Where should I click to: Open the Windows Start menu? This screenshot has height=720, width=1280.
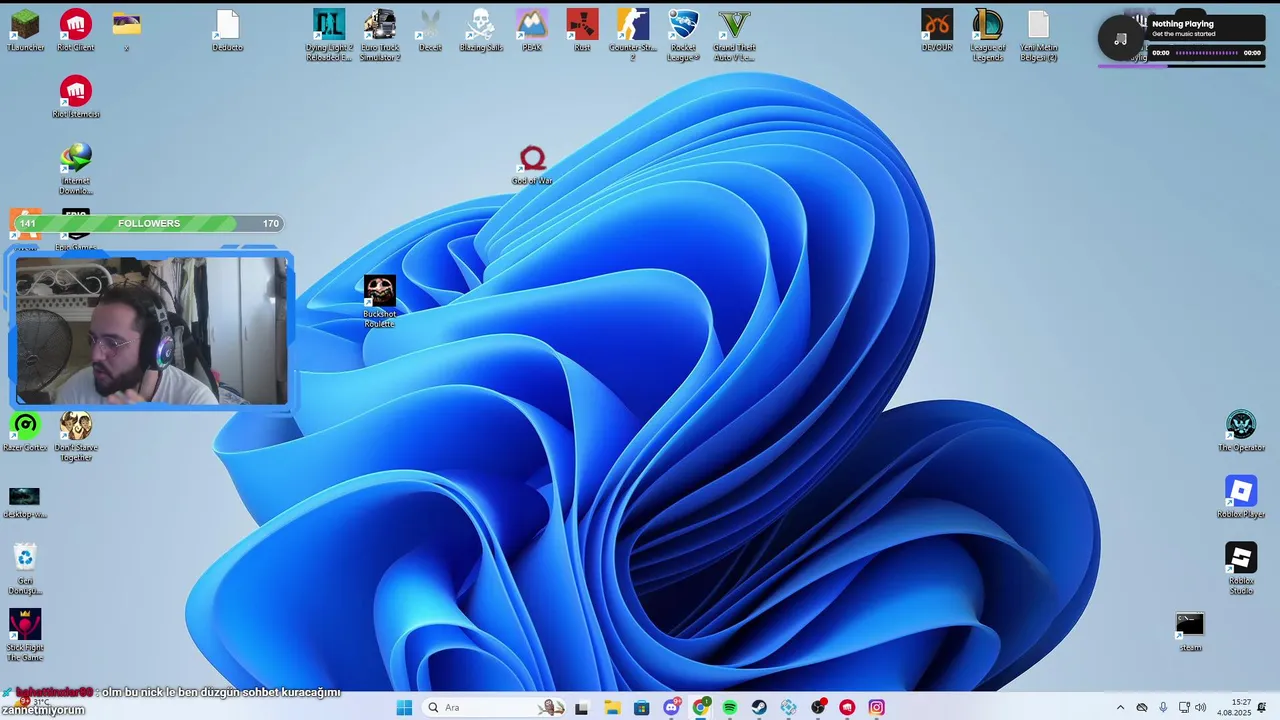tap(404, 707)
